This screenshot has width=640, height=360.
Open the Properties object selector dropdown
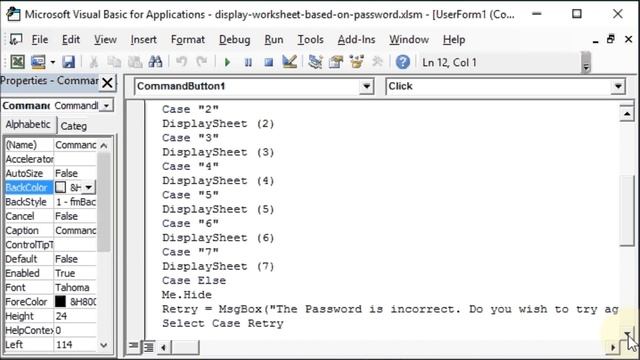[106, 106]
